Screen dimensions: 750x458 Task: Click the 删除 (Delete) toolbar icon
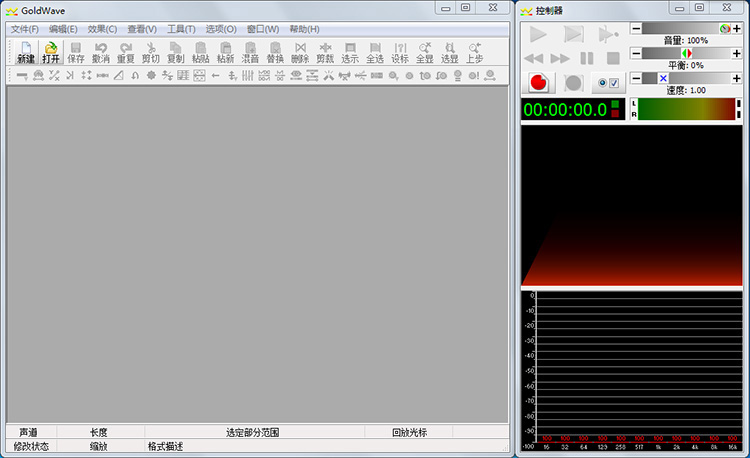[300, 53]
